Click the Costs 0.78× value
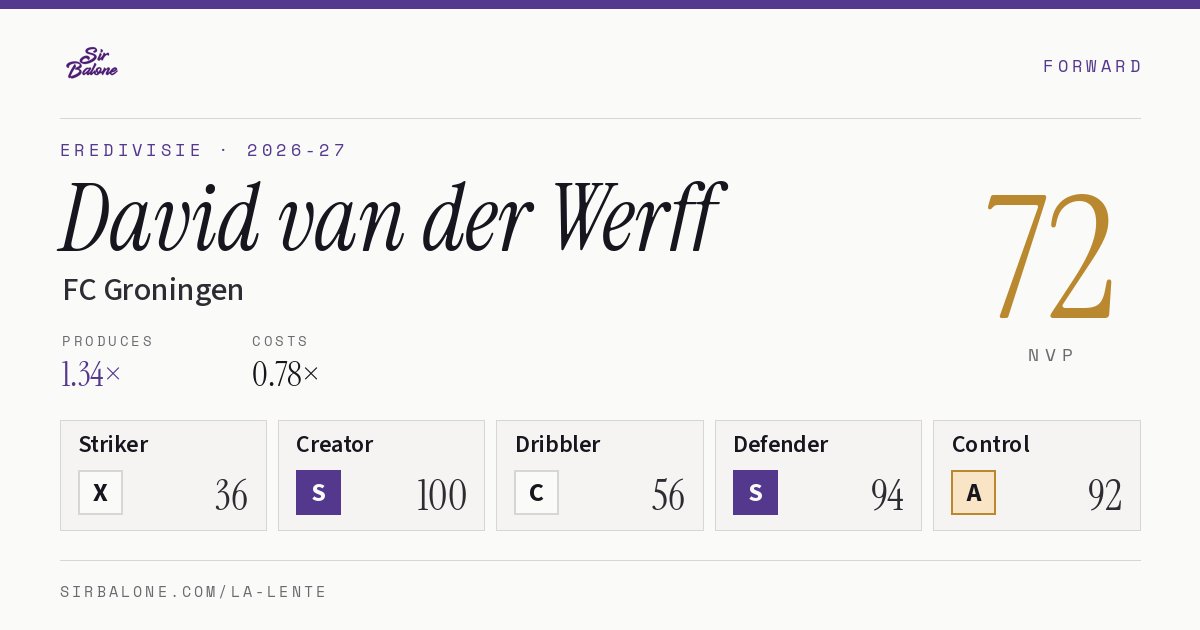Image resolution: width=1200 pixels, height=630 pixels. [x=286, y=374]
